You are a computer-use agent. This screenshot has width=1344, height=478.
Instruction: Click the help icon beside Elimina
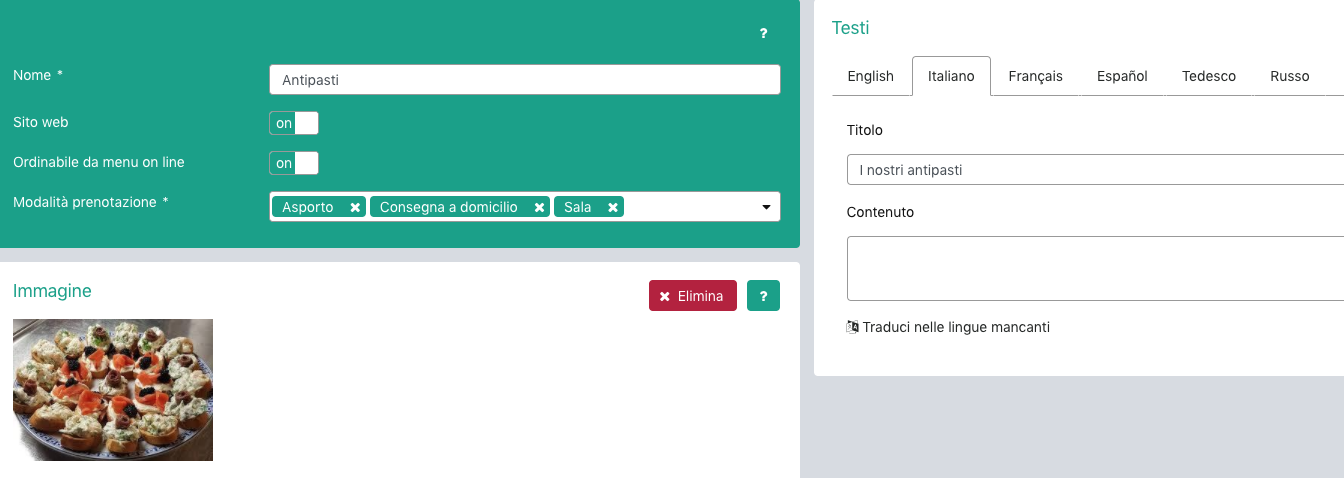(x=763, y=296)
